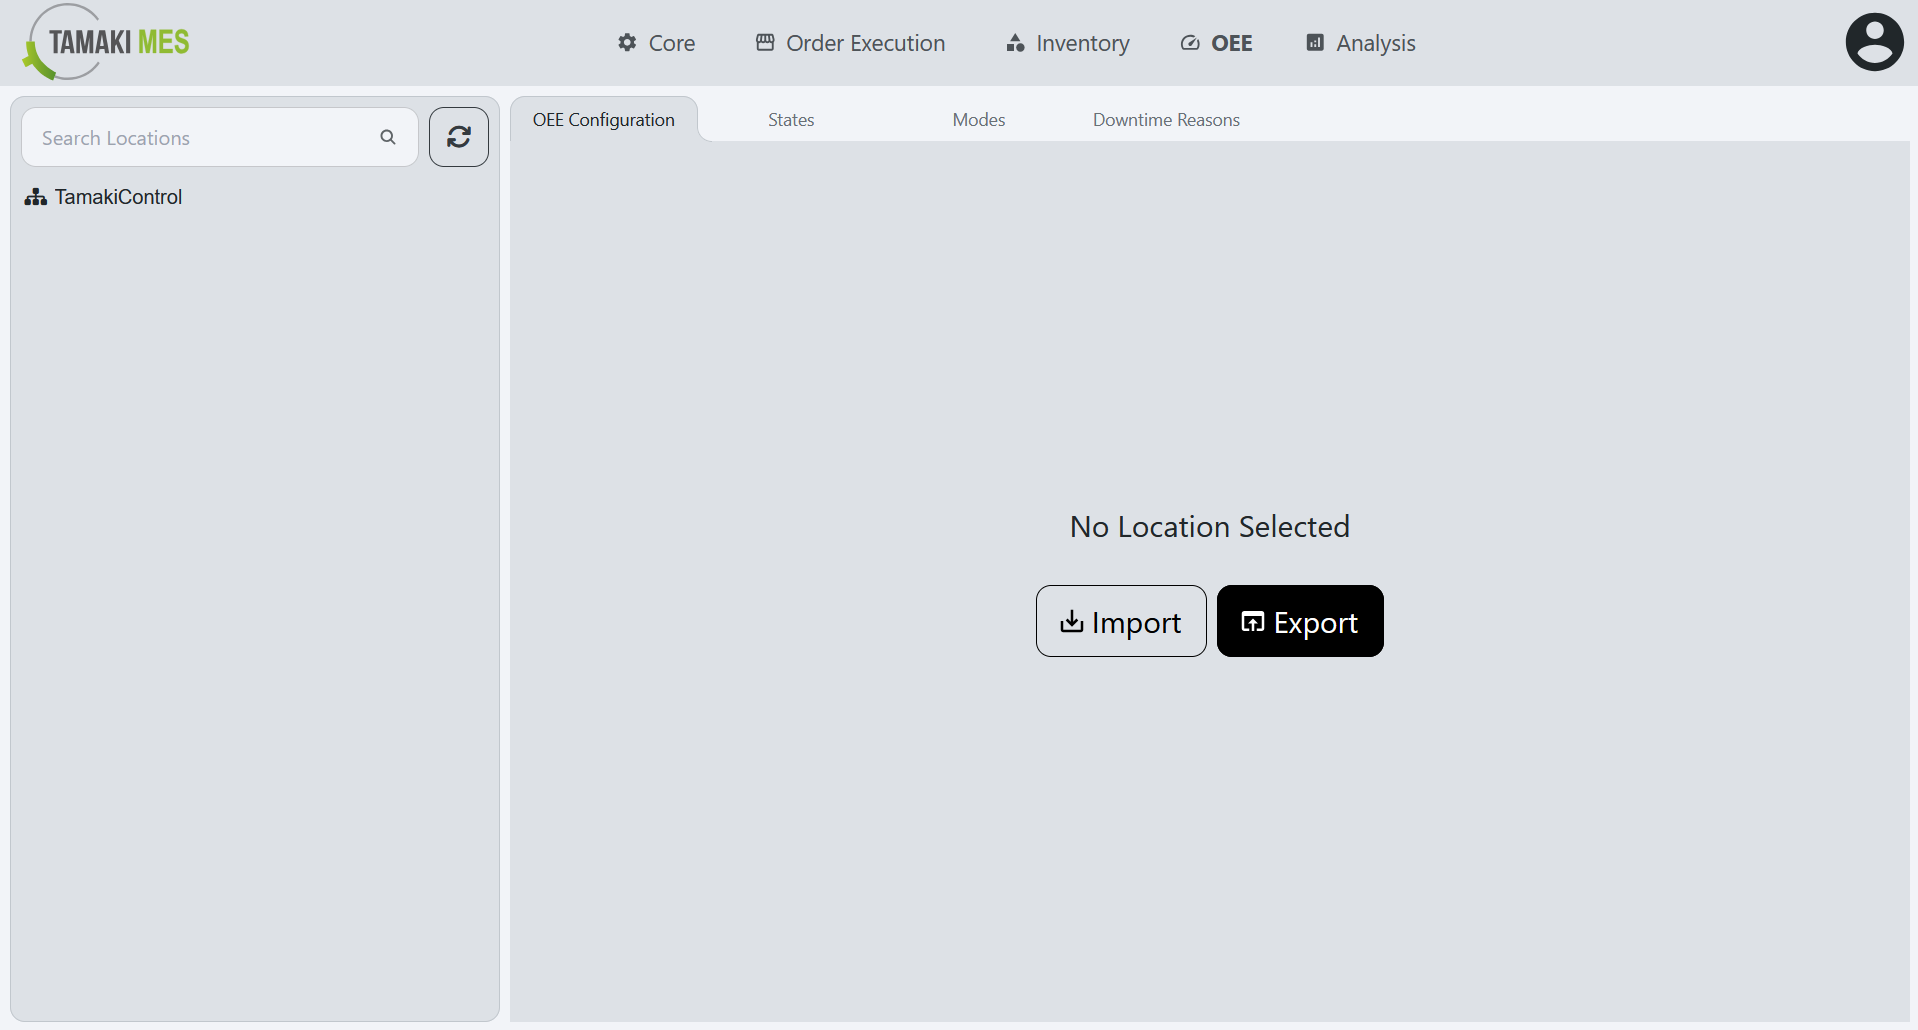Open the Downtime Reasons tab

[1166, 119]
